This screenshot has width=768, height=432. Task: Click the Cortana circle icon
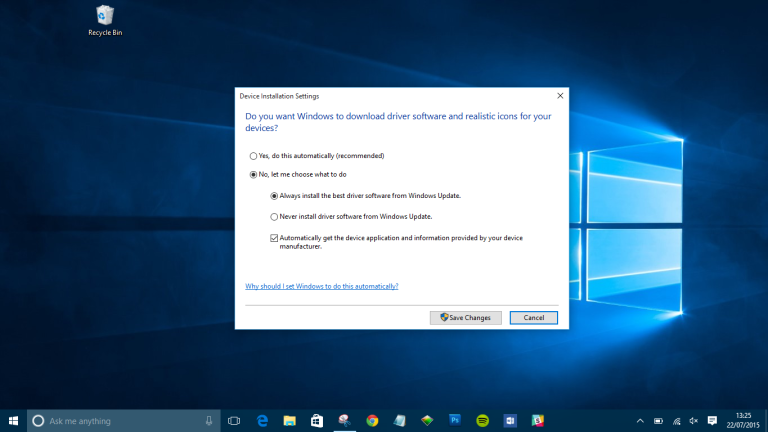point(38,421)
